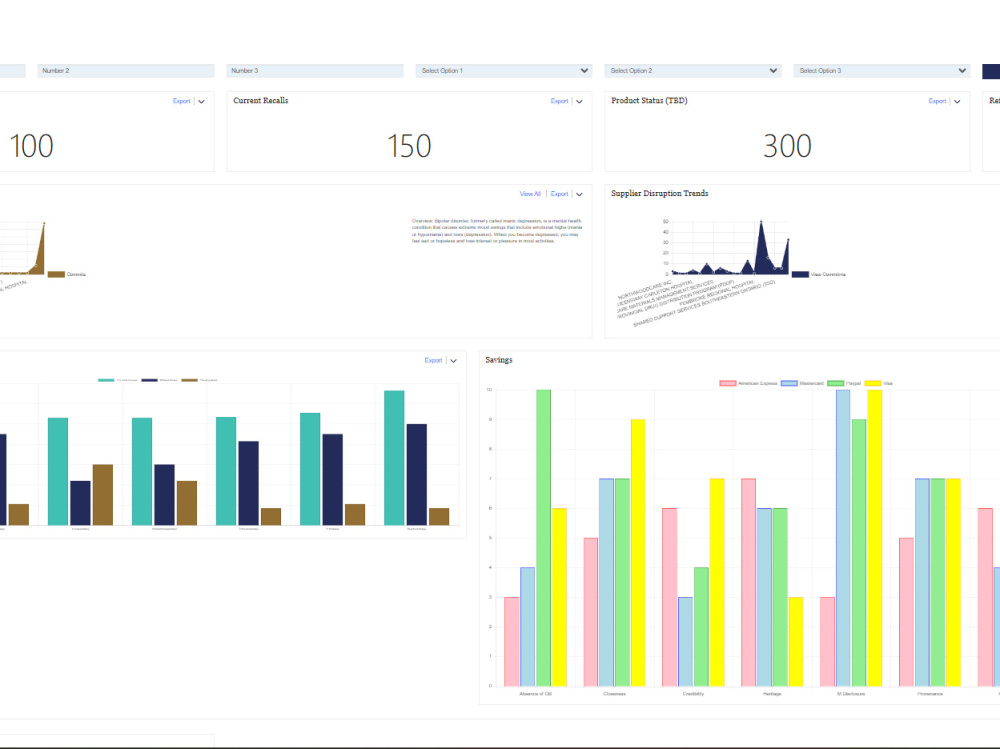The height and width of the screenshot is (749, 1000).
Task: Open the Select Option 1 dropdown
Action: pyautogui.click(x=504, y=71)
